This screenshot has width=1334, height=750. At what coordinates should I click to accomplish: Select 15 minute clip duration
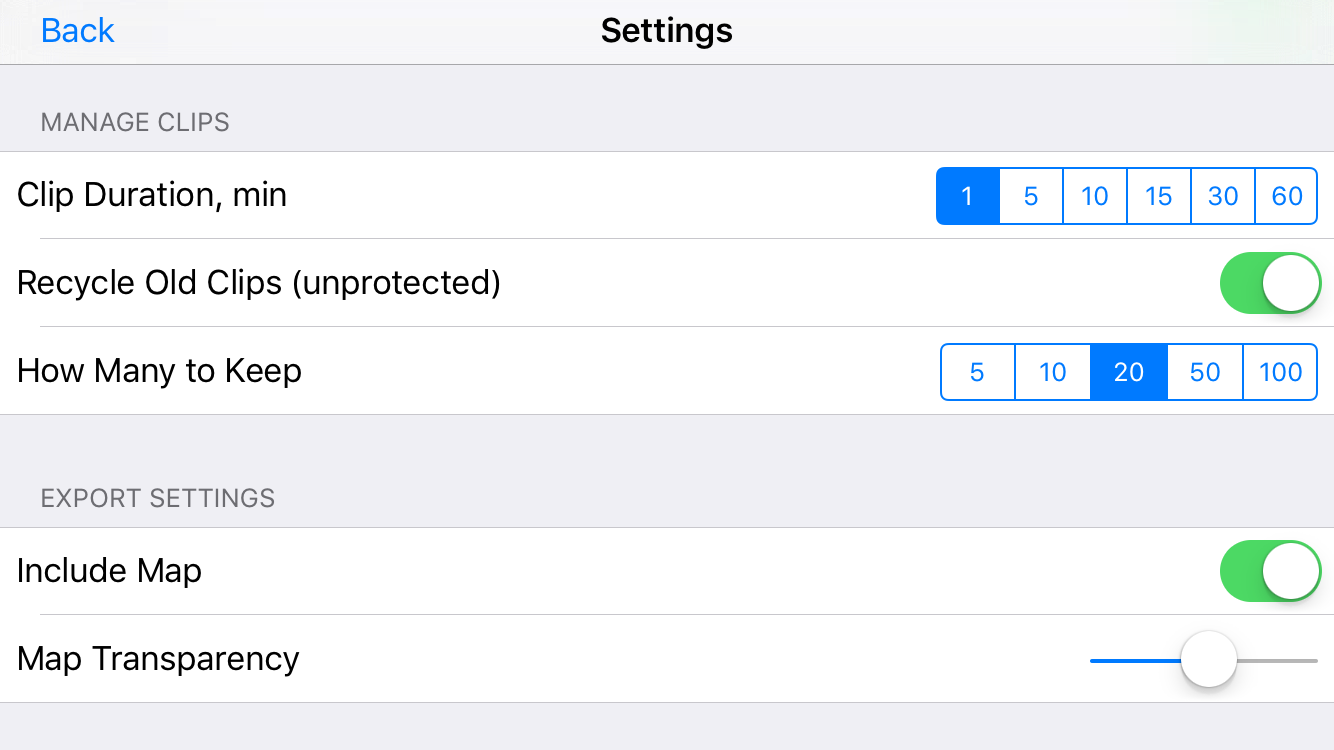(x=1159, y=196)
